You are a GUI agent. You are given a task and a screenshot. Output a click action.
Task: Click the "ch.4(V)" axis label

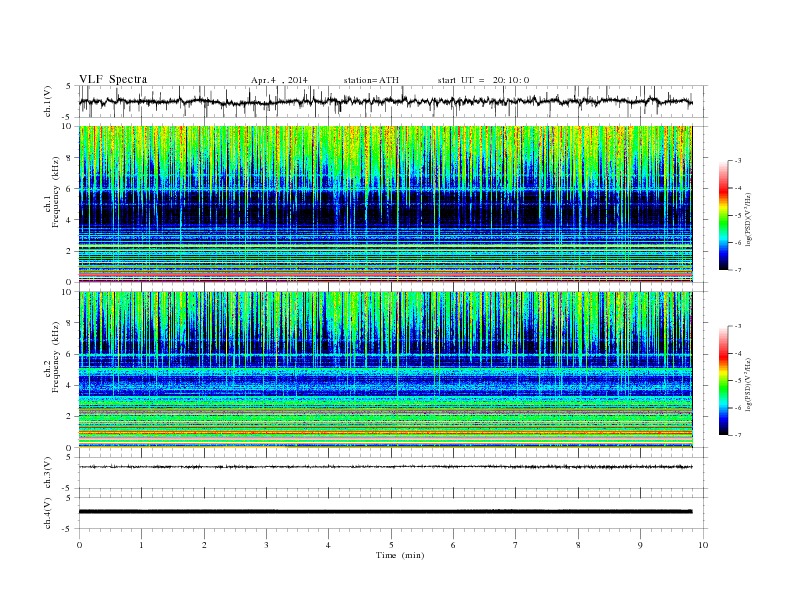point(48,513)
